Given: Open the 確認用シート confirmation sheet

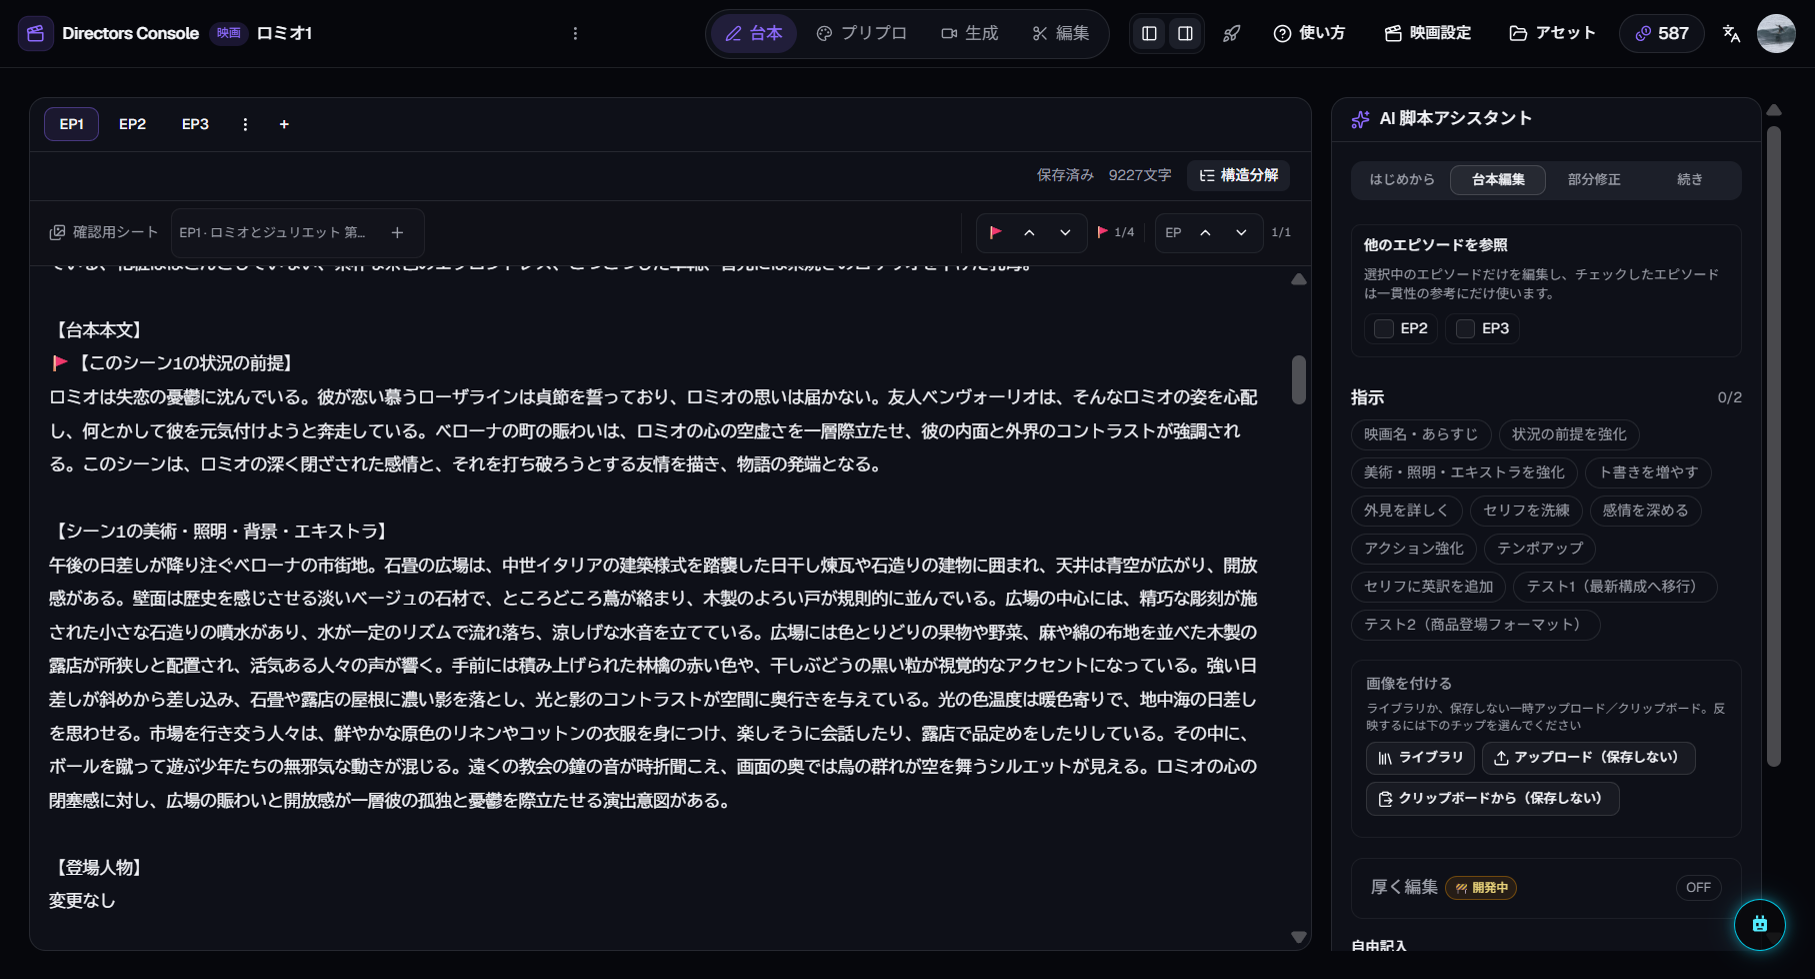Looking at the screenshot, I should 104,232.
